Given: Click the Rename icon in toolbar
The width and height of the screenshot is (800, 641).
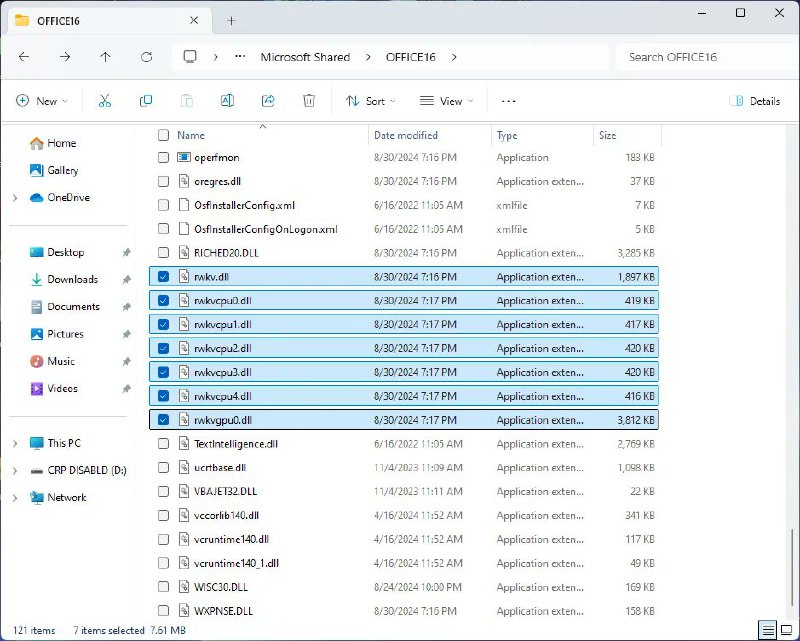Looking at the screenshot, I should tap(227, 101).
